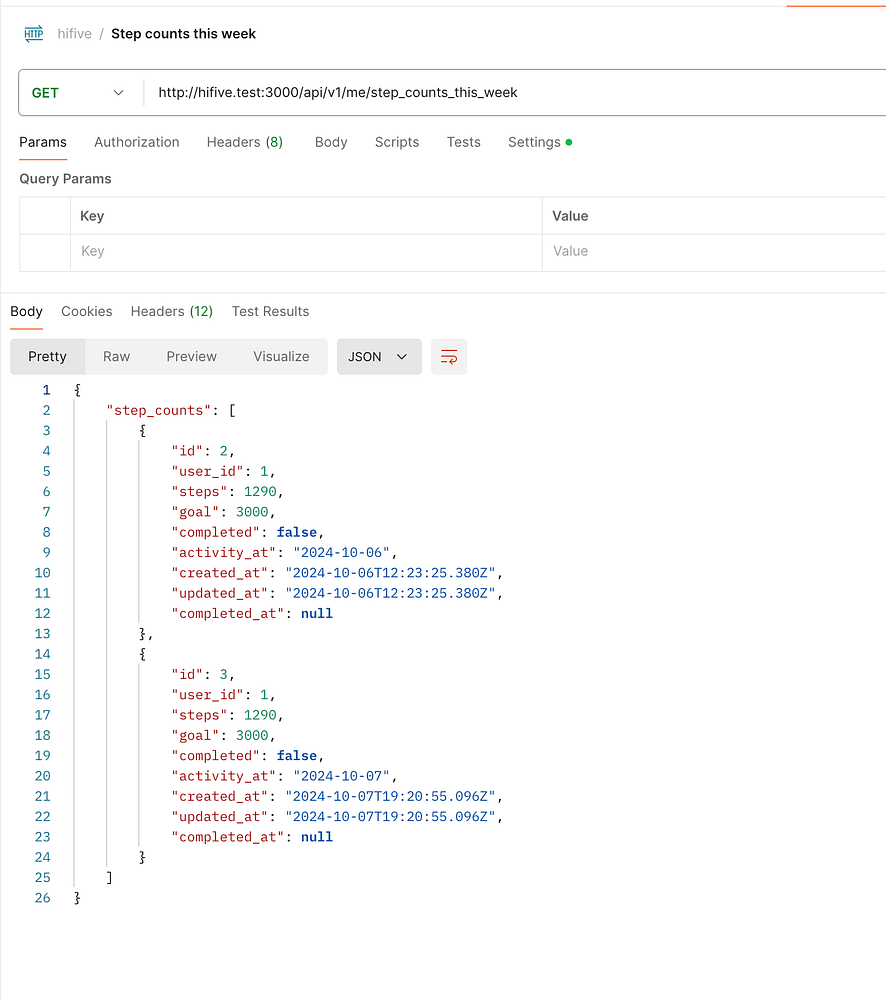Show the response Headers (12) tab
This screenshot has width=886, height=1000.
coord(172,311)
